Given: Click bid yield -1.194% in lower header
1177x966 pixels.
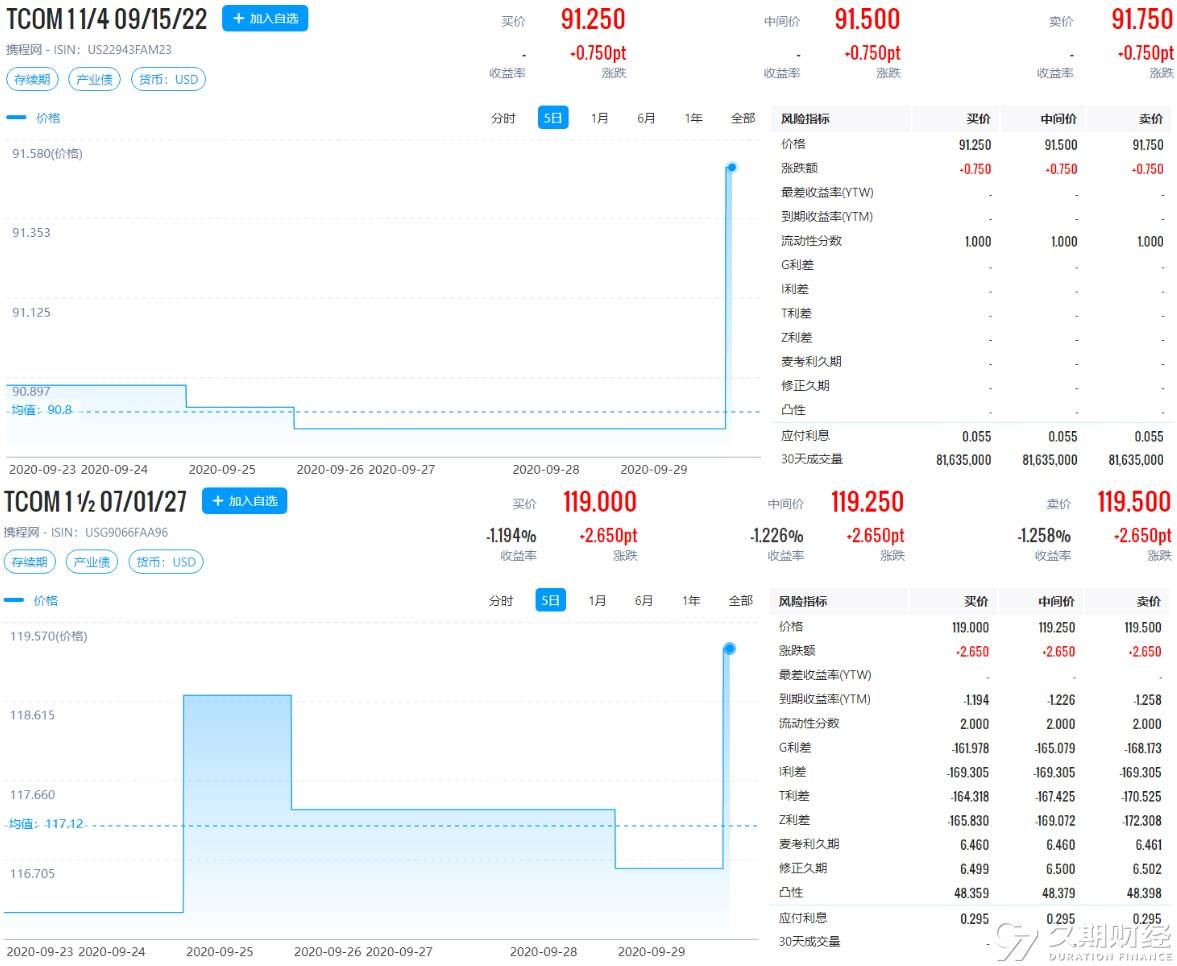Looking at the screenshot, I should (510, 536).
